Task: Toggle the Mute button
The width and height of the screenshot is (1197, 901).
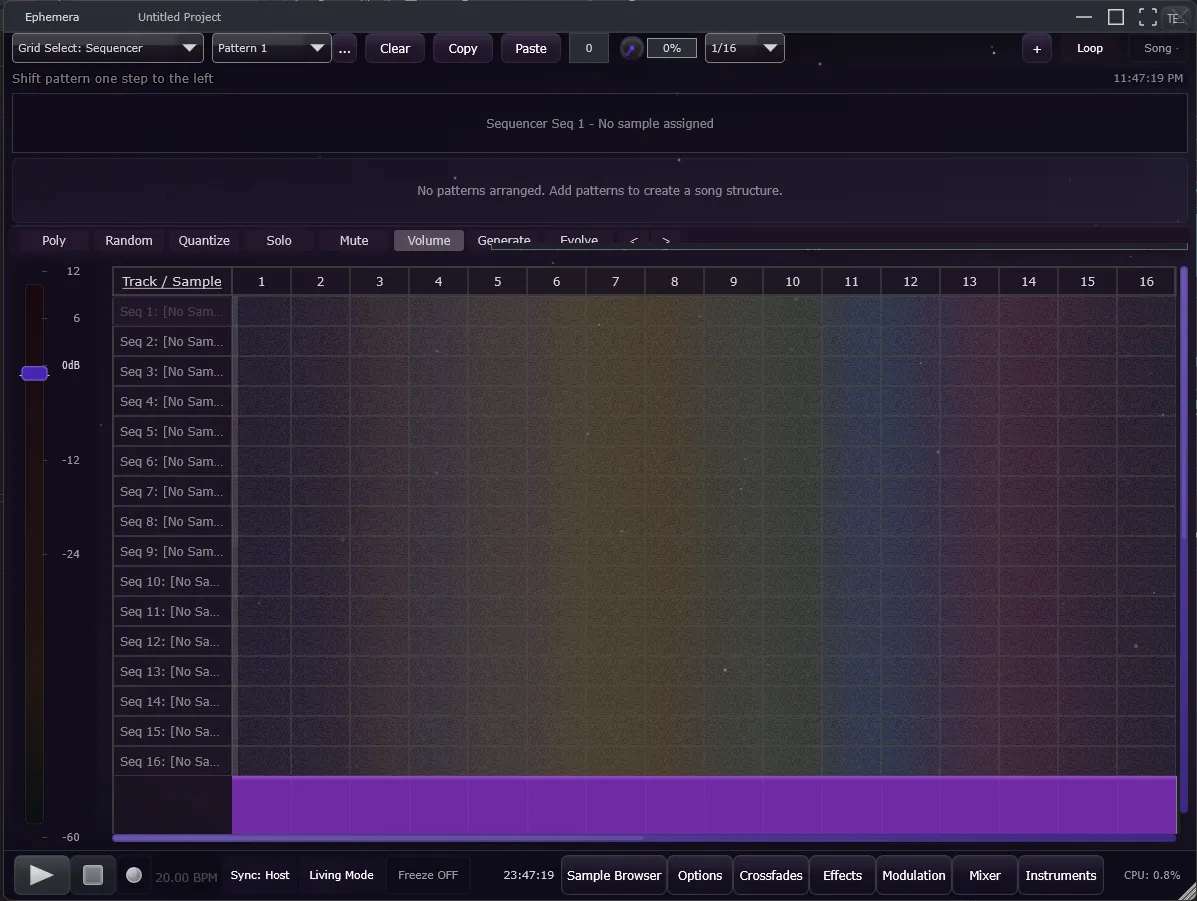Action: 354,241
